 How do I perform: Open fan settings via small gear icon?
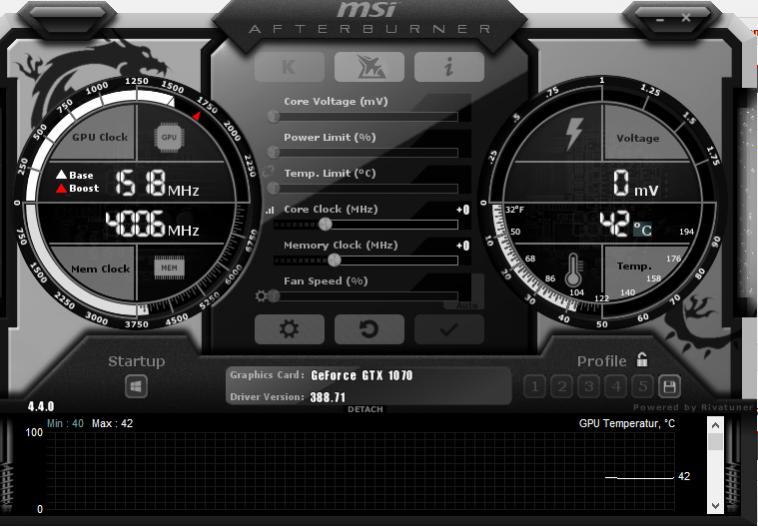click(261, 296)
